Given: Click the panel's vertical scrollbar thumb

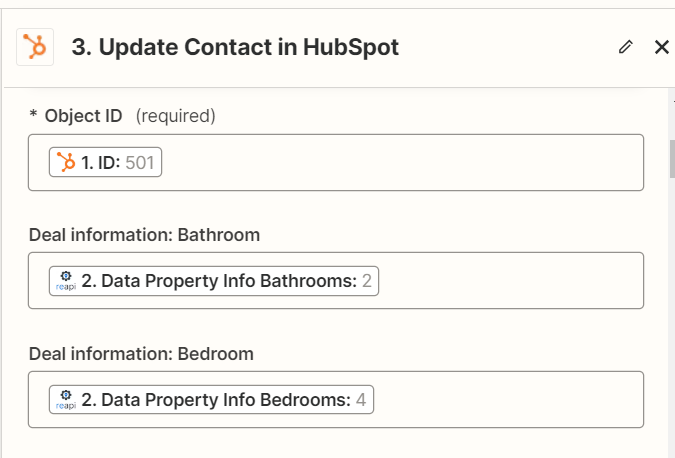Looking at the screenshot, I should click(672, 159).
